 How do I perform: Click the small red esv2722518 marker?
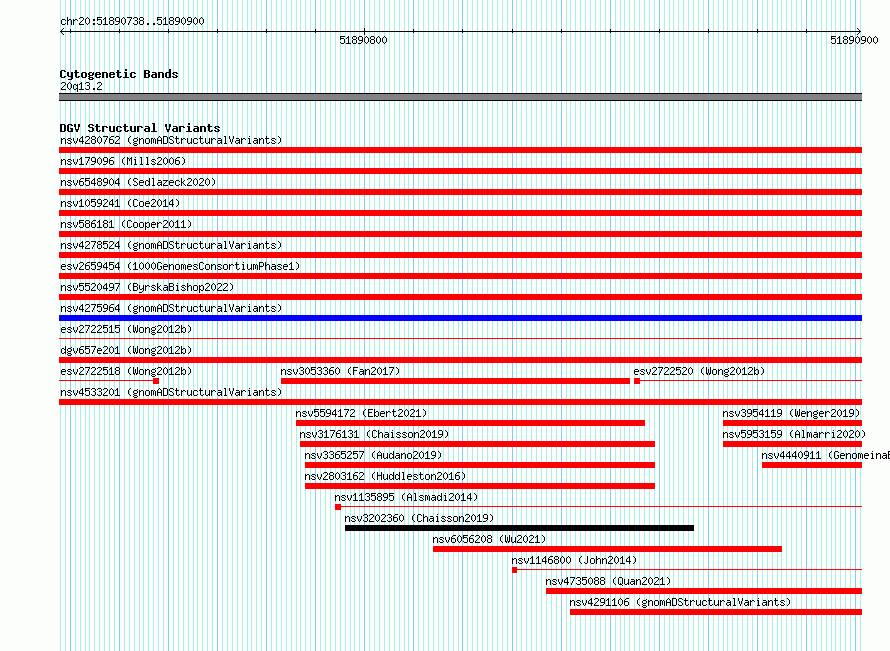pos(156,381)
